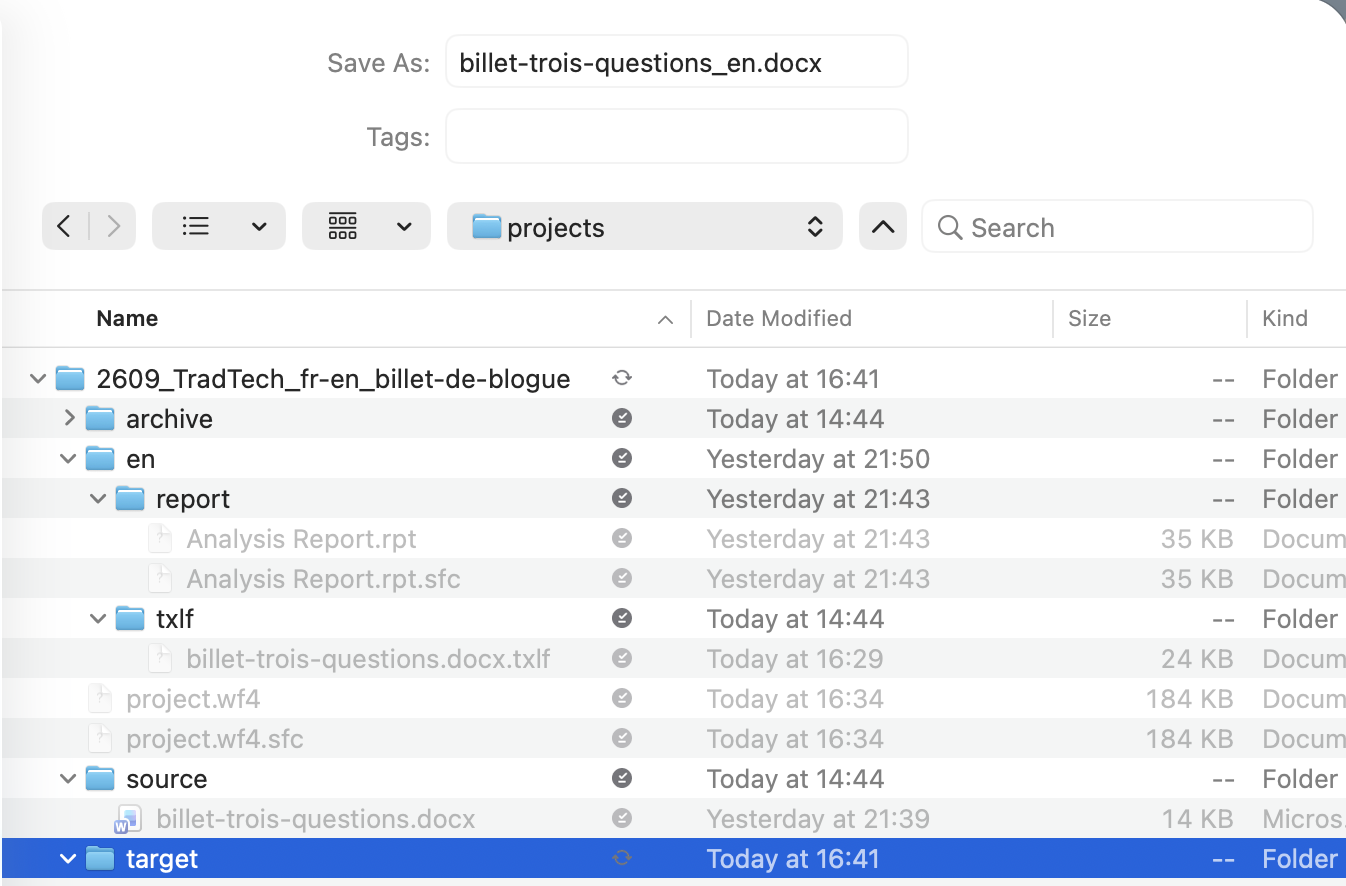
Task: Click the project.wf4 file icon
Action: (100, 699)
